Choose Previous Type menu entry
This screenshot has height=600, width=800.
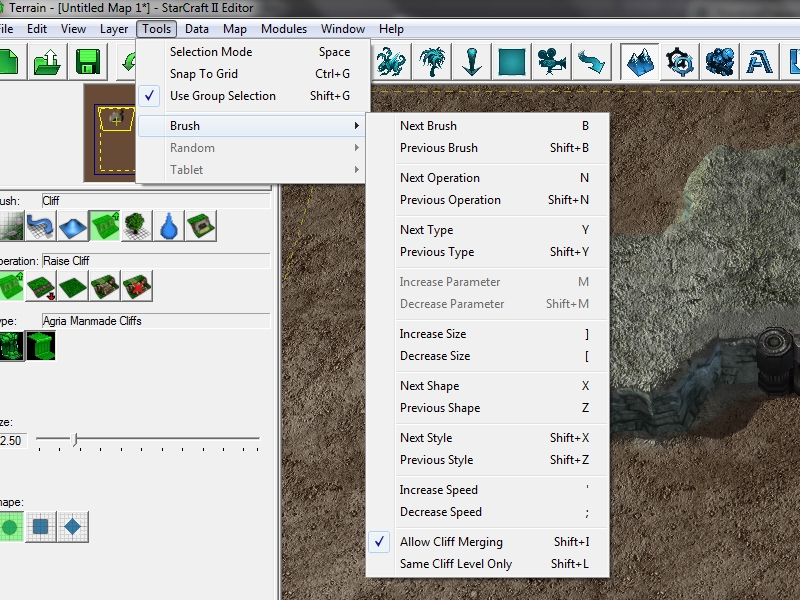tap(488, 252)
